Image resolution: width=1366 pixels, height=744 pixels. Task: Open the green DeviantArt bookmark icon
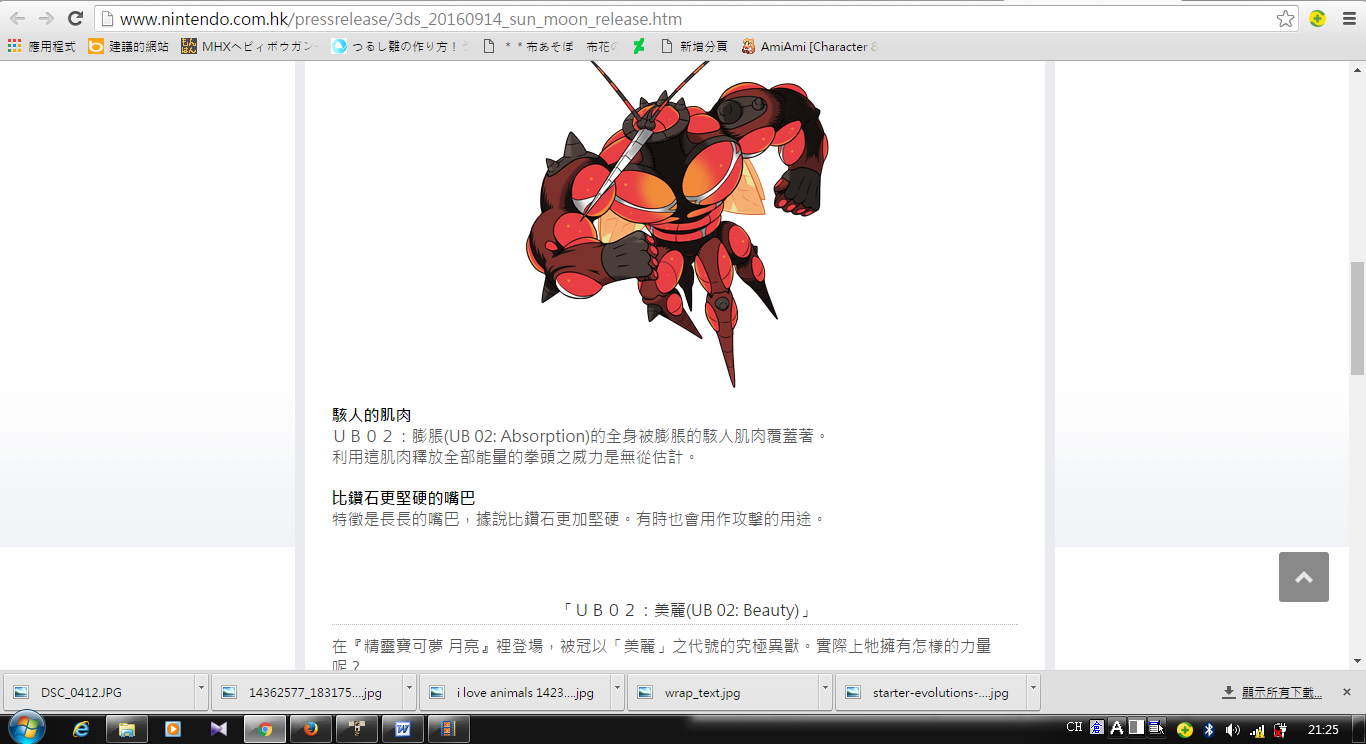[x=638, y=46]
